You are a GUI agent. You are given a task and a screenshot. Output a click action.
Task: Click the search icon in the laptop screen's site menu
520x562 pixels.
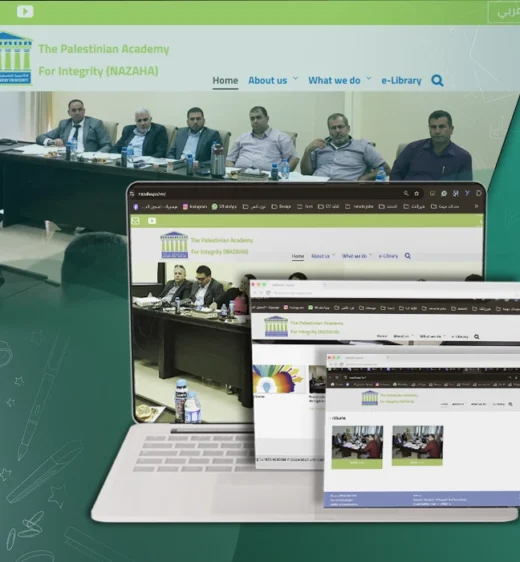pos(407,256)
